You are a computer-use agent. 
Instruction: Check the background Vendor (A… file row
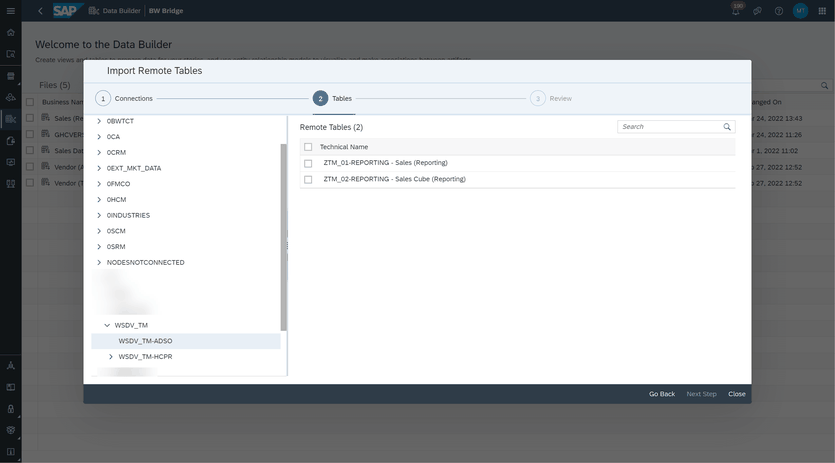click(x=30, y=167)
